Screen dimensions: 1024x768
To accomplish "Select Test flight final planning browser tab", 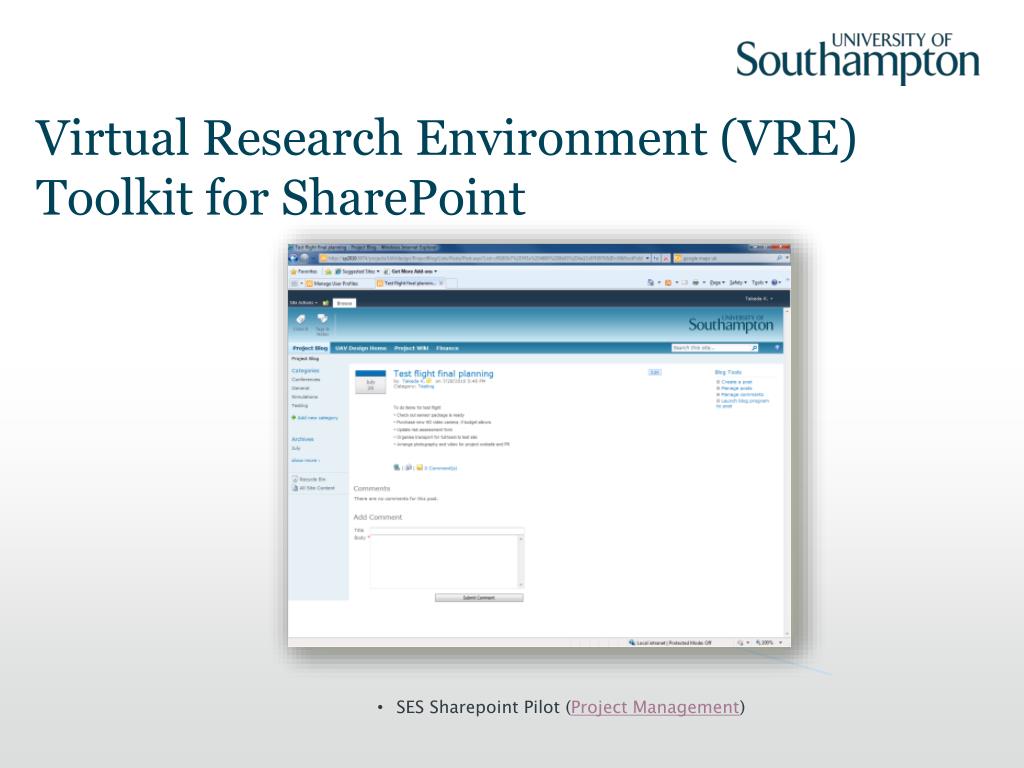I will point(411,283).
